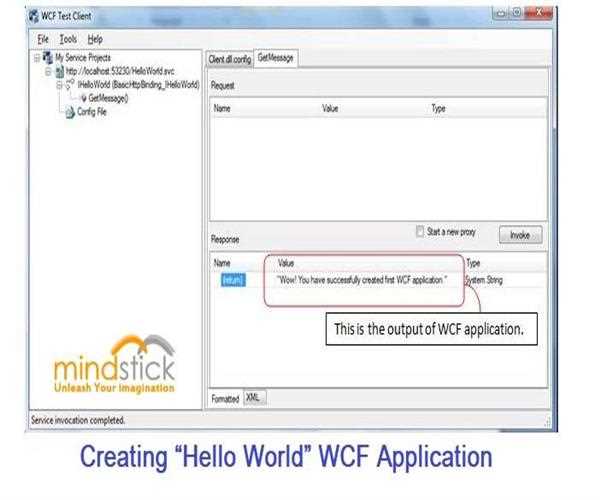Click the Response Name column header
The image size is (600, 500).
(x=222, y=263)
